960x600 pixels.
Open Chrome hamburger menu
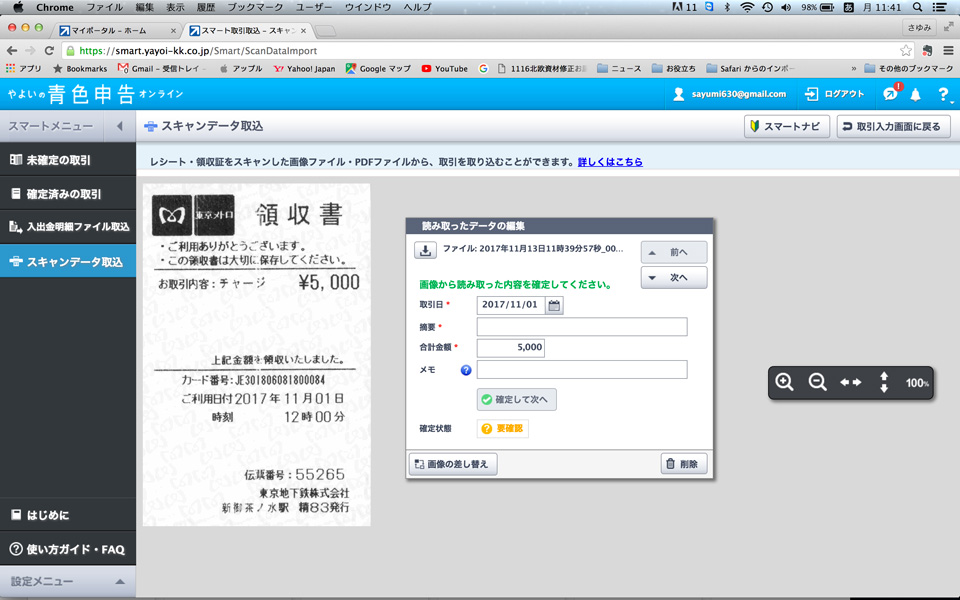coord(948,51)
